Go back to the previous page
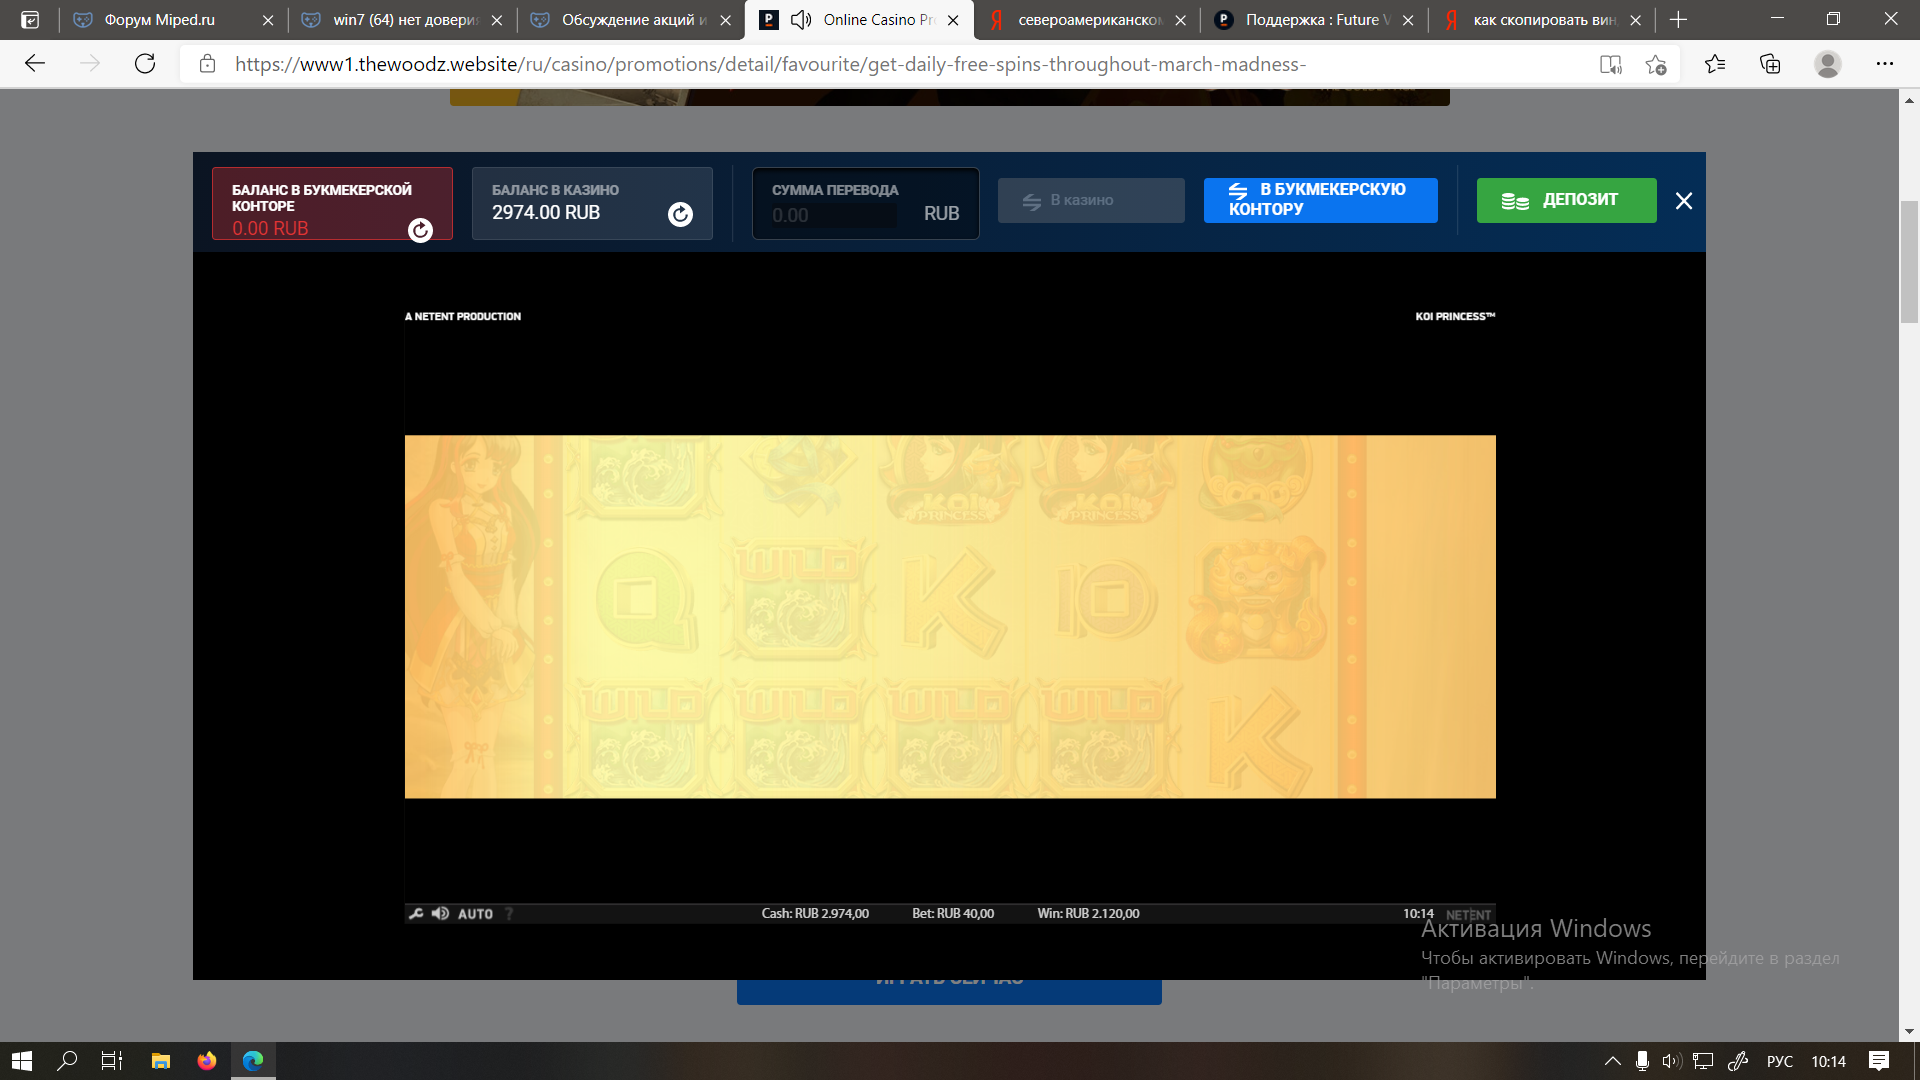Screen dimensions: 1920x1080 coord(35,64)
